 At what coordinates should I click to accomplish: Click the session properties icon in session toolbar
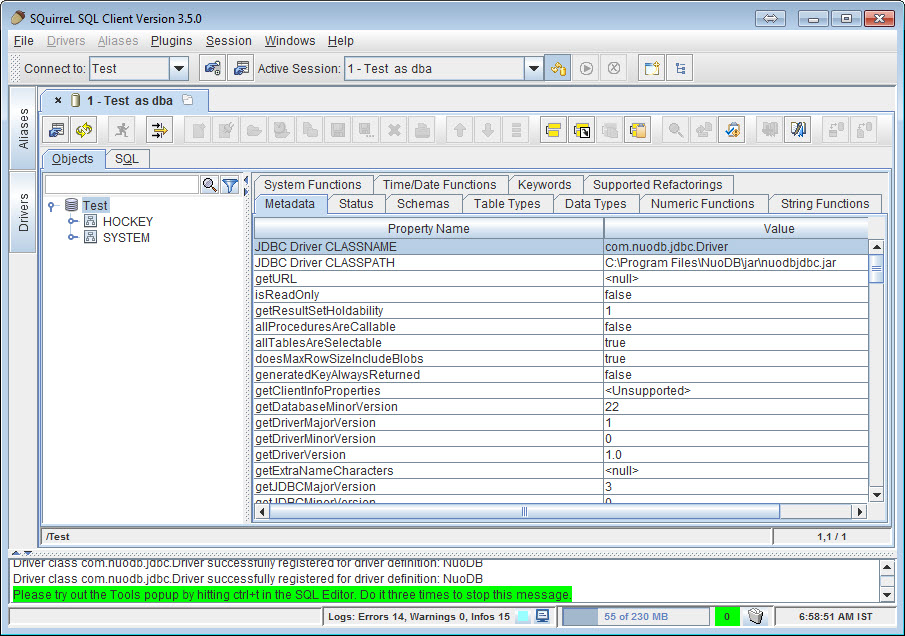57,130
